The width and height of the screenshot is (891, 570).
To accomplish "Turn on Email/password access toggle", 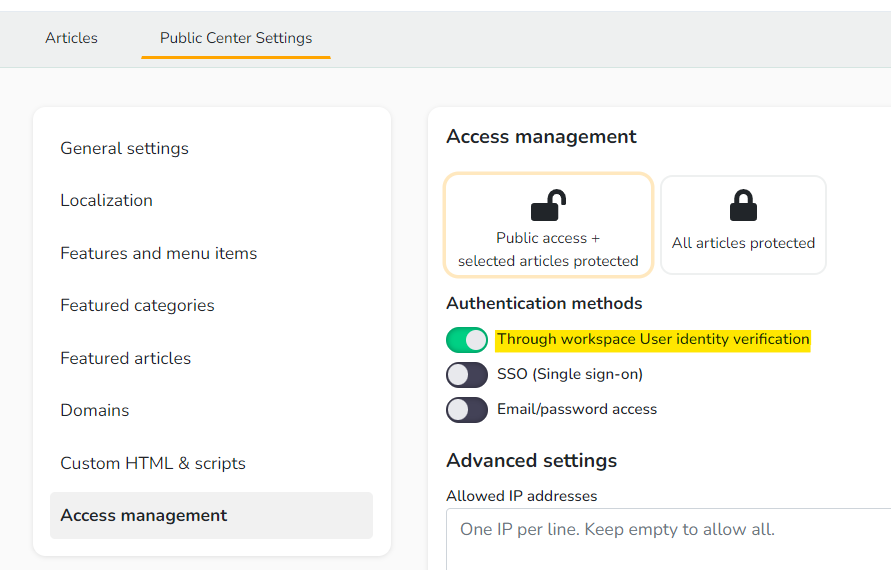I will (x=467, y=410).
